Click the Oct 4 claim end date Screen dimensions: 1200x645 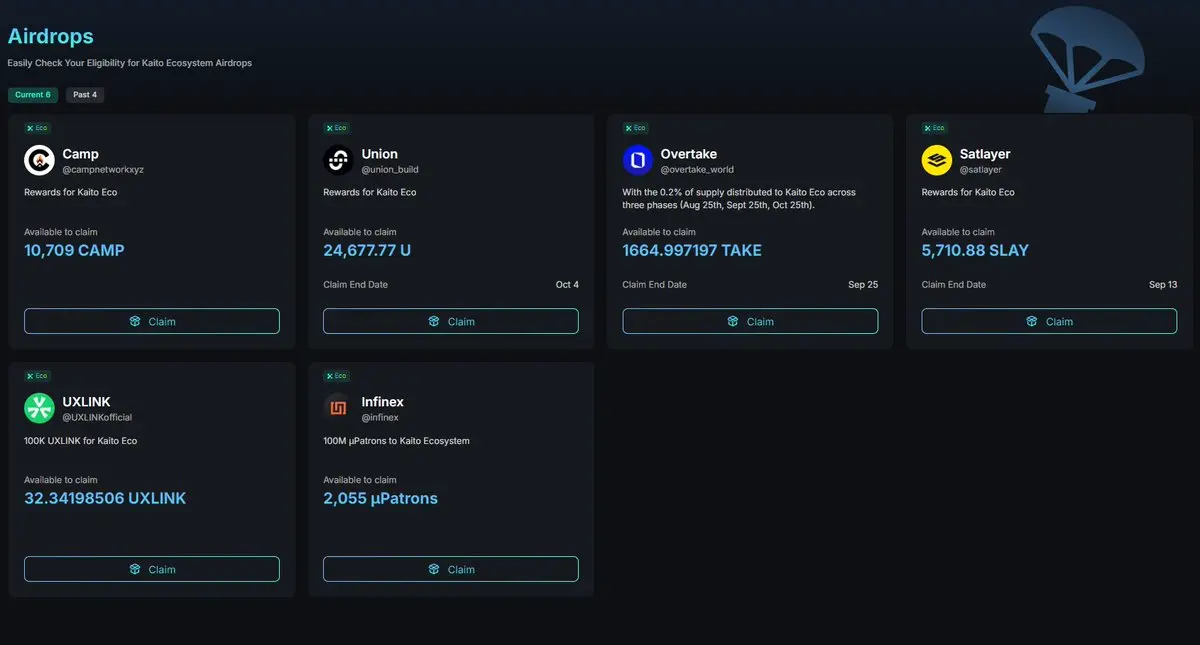pyautogui.click(x=567, y=285)
